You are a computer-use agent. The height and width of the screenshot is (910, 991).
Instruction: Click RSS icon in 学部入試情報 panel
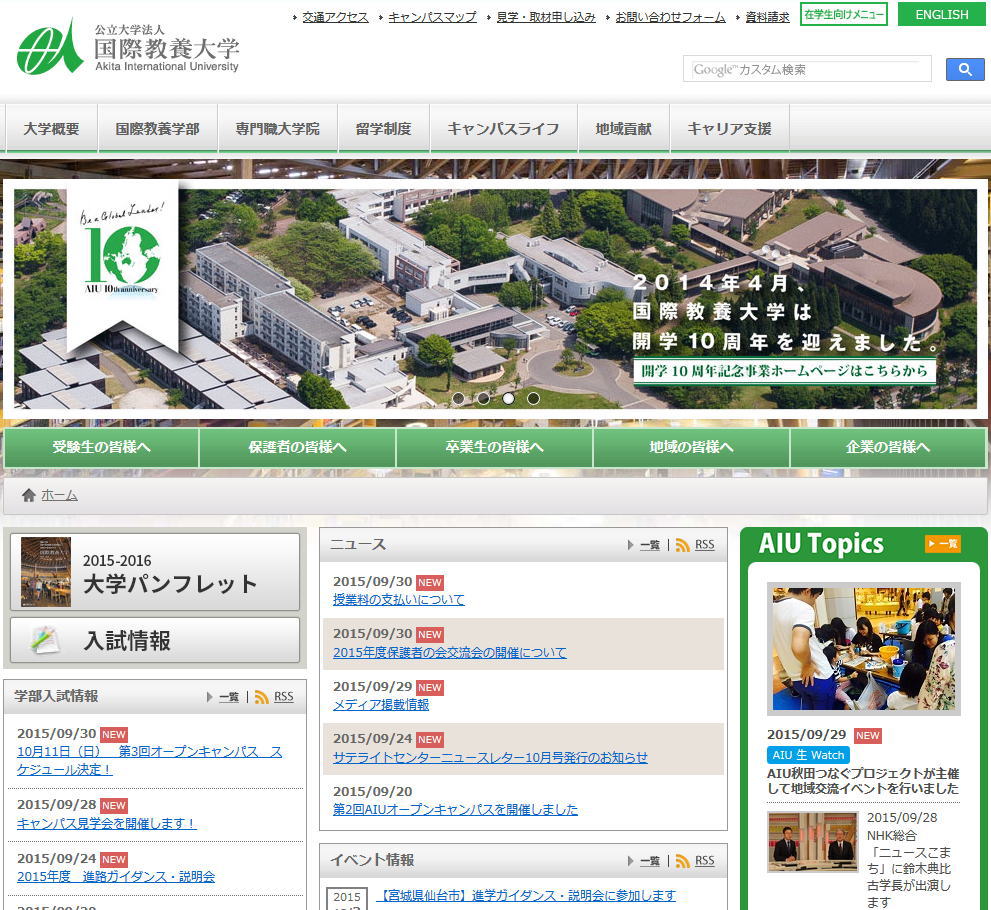(262, 697)
